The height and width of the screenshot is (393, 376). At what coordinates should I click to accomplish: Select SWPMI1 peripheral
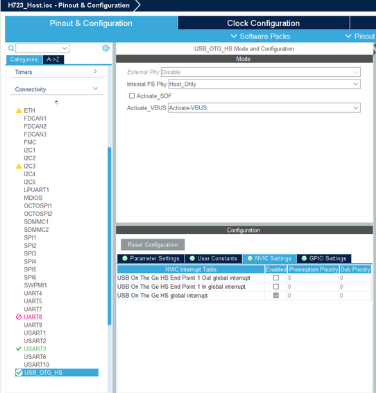pyautogui.click(x=35, y=285)
